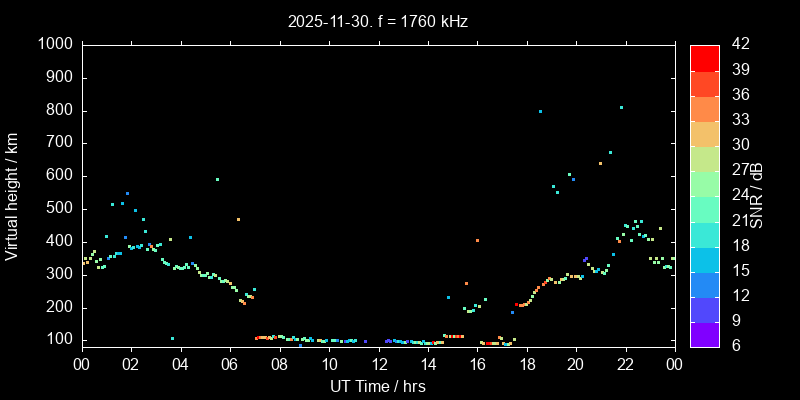Click the 1000 km tick on y-axis
The height and width of the screenshot is (400, 800).
coord(55,44)
